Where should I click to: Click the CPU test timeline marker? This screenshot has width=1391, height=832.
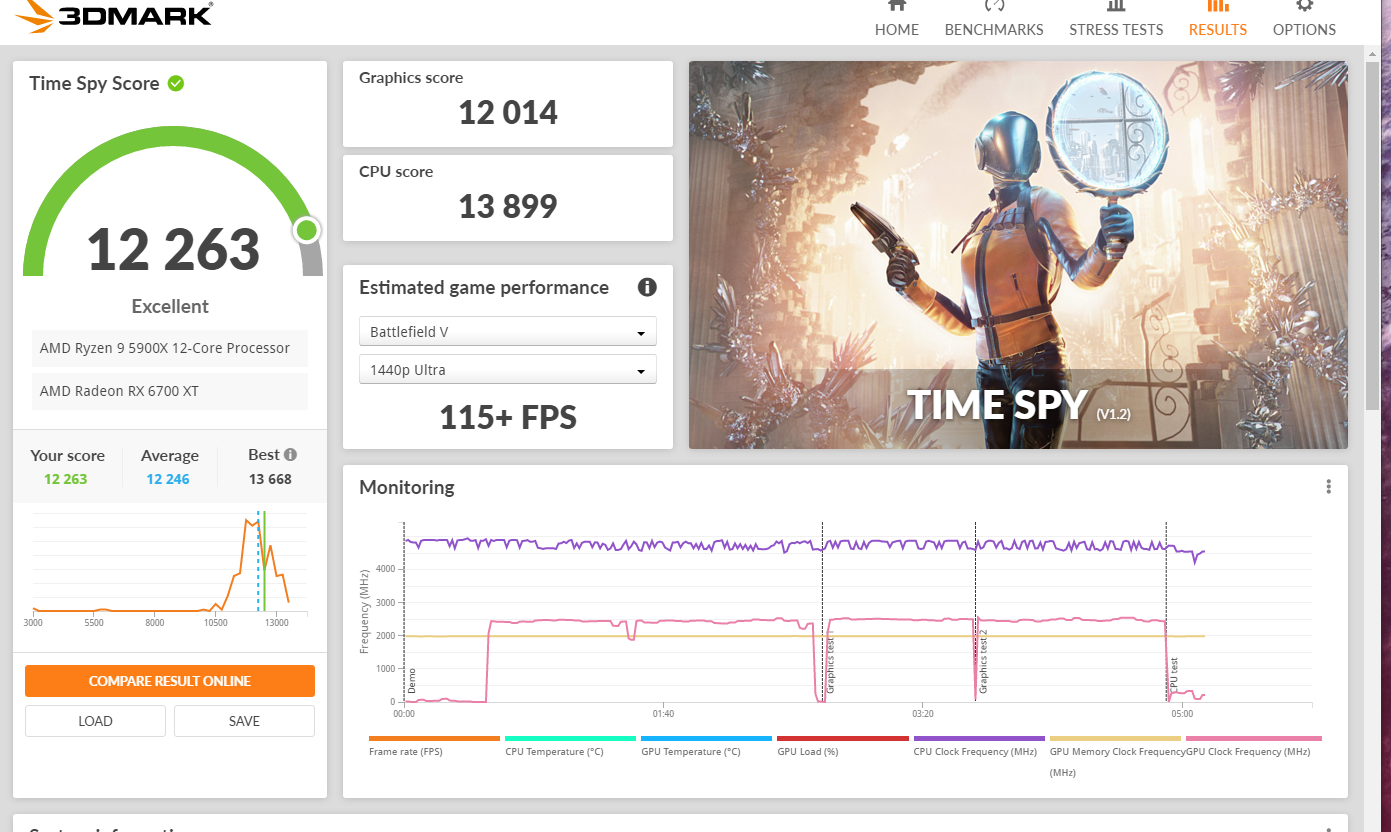(1174, 676)
